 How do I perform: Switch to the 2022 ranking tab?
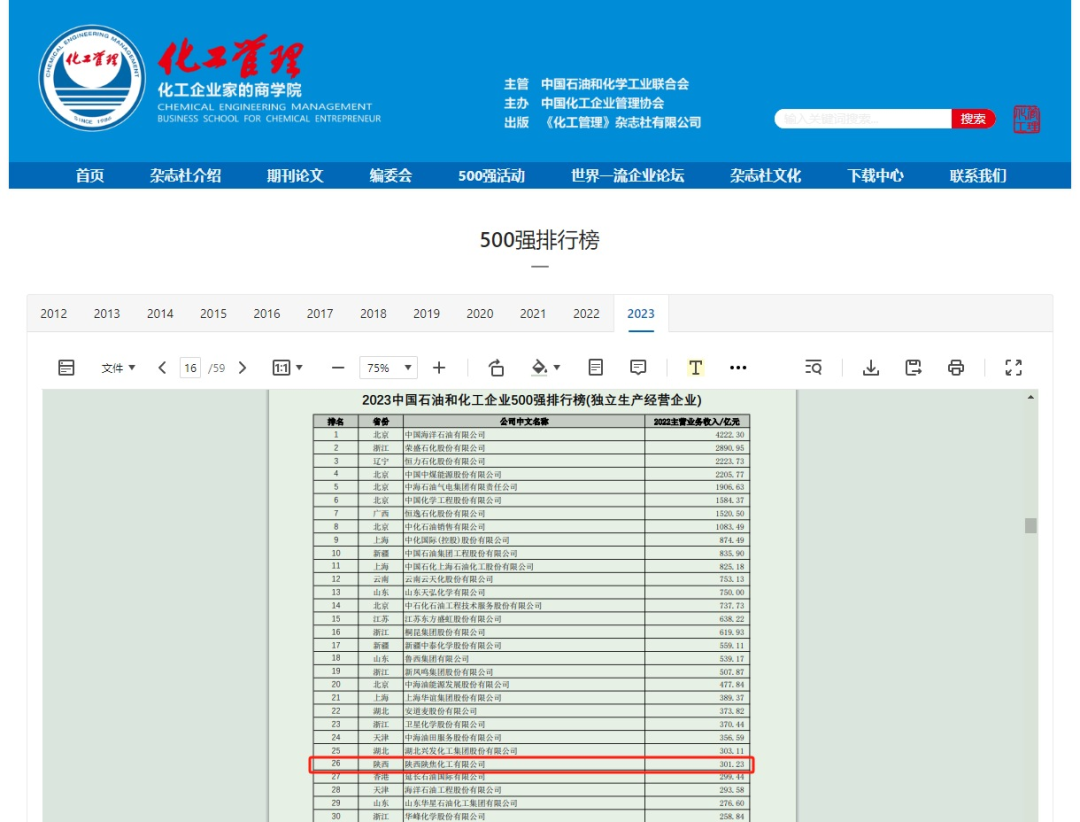click(586, 314)
